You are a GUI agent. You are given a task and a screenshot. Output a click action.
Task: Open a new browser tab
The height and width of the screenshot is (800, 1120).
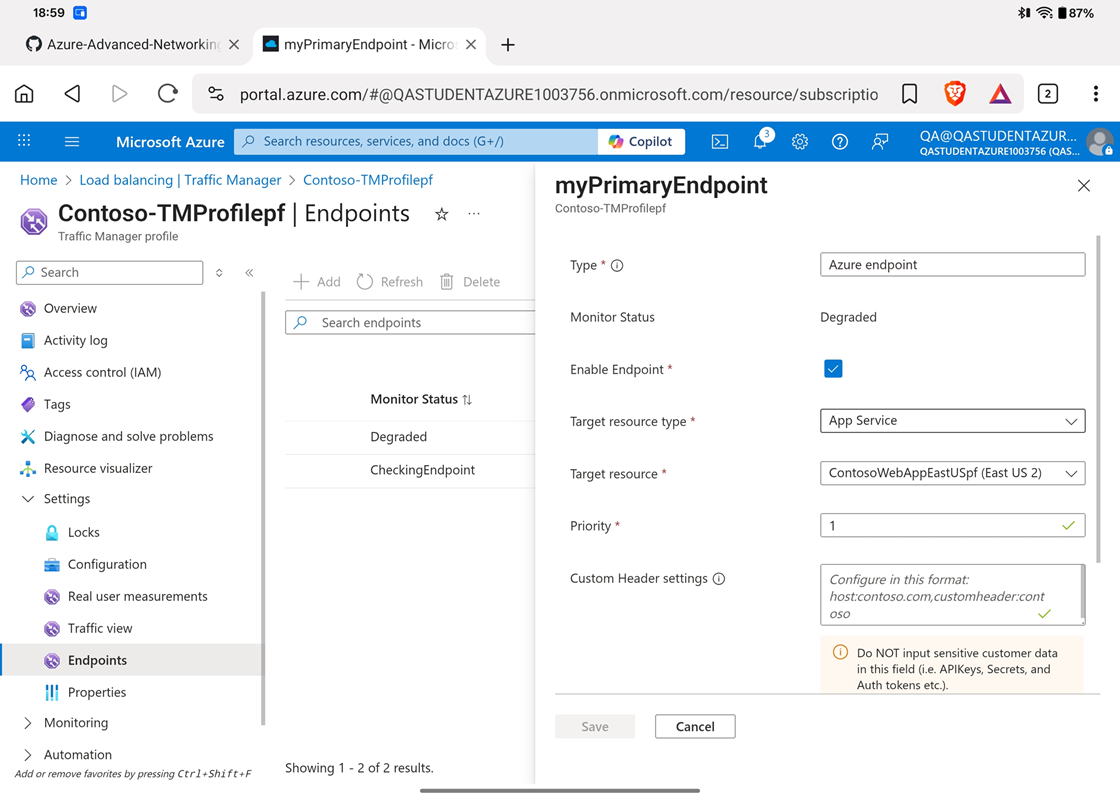point(508,45)
